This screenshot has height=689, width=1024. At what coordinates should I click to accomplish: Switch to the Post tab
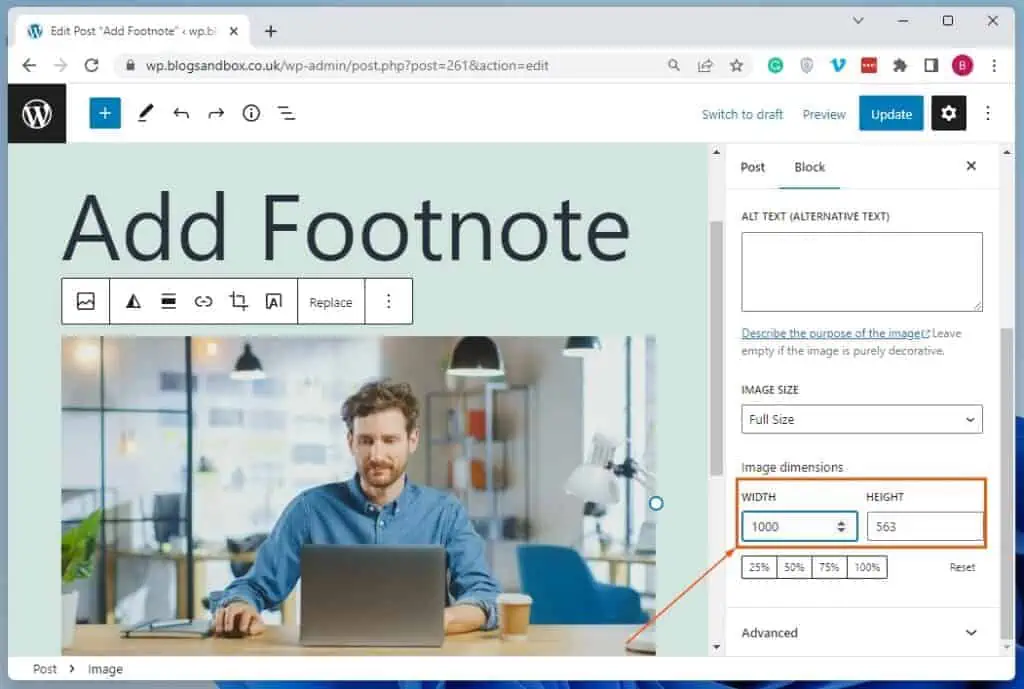tap(752, 167)
